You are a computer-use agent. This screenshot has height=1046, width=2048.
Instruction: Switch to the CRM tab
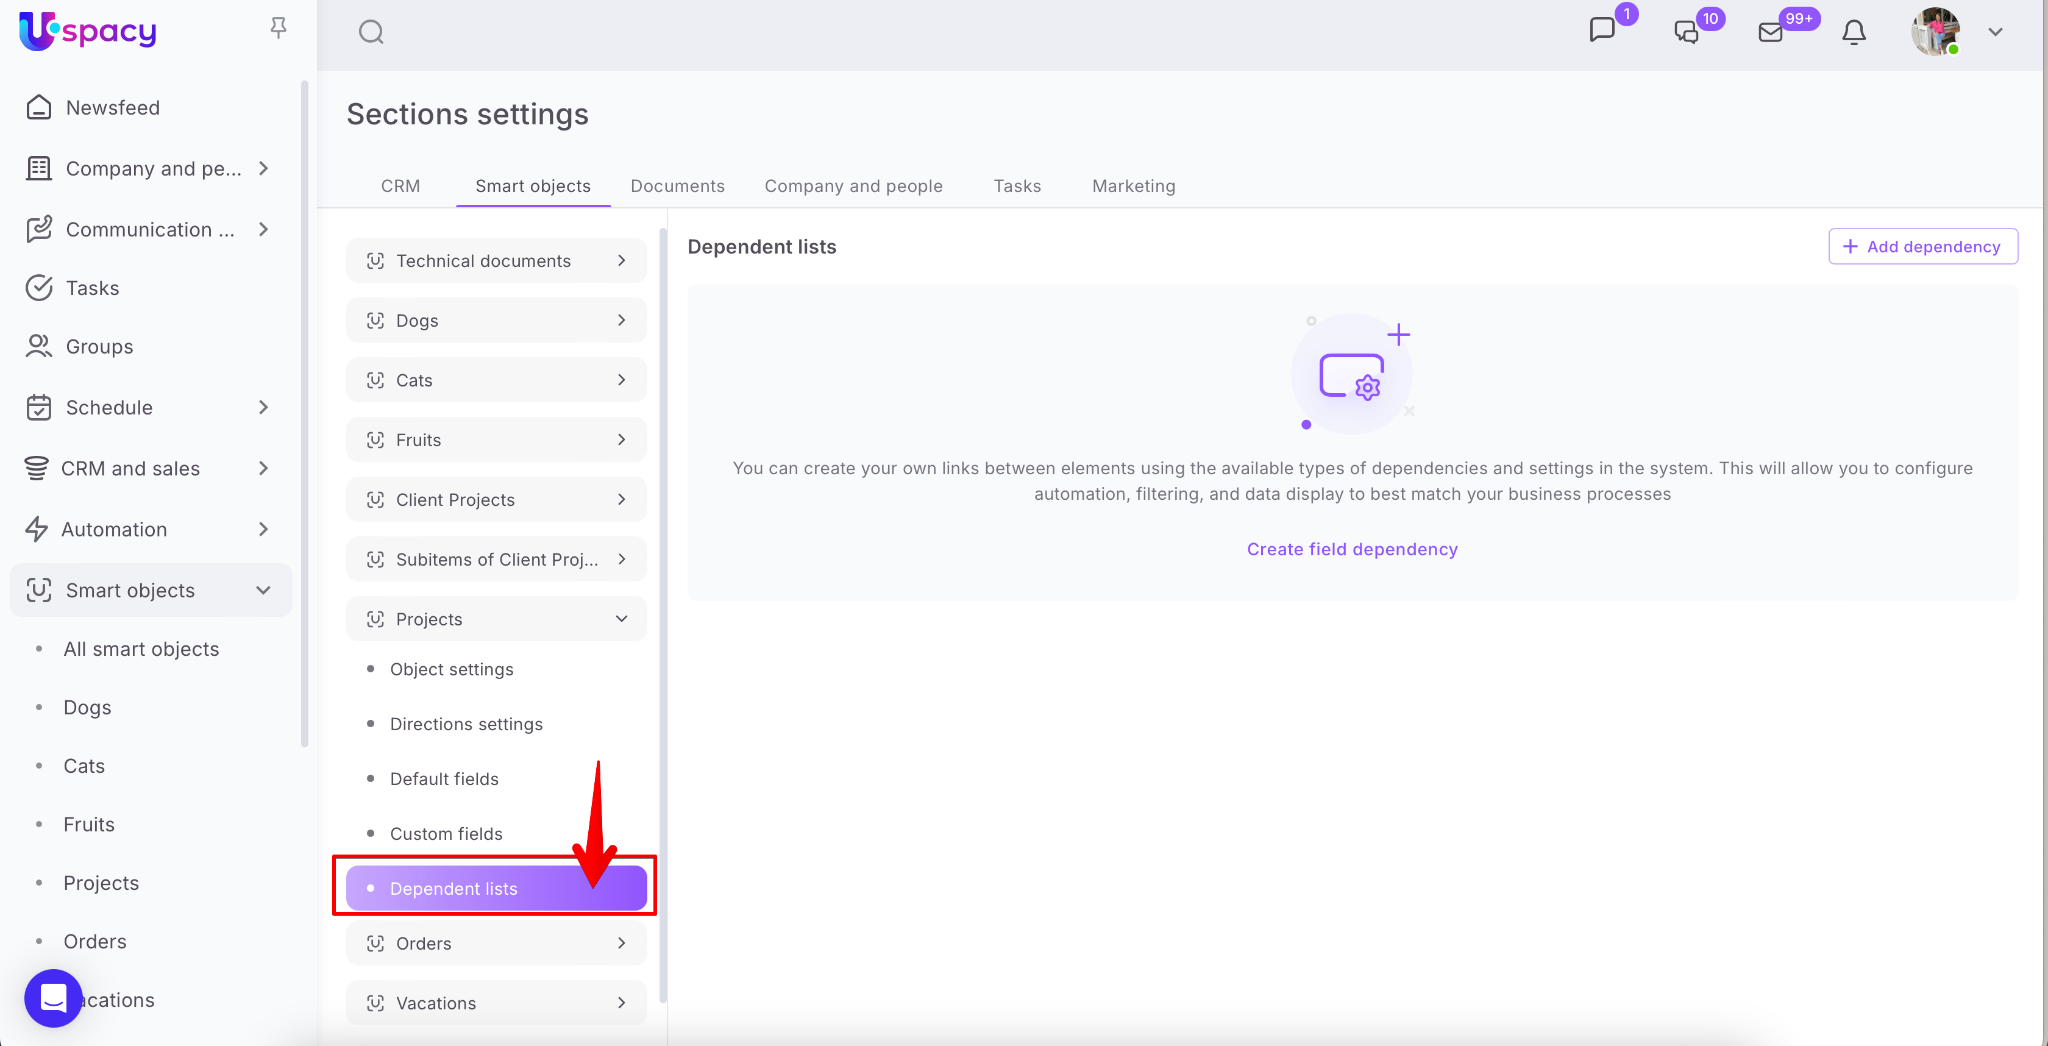click(400, 186)
